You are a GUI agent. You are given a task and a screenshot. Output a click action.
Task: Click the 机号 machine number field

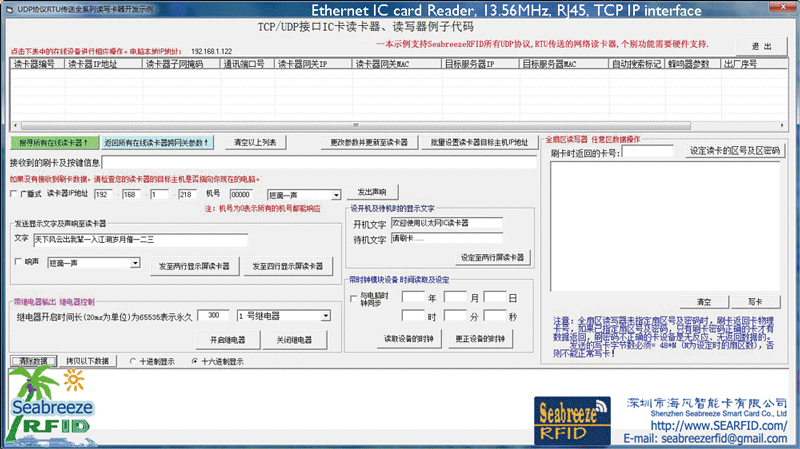pos(245,194)
